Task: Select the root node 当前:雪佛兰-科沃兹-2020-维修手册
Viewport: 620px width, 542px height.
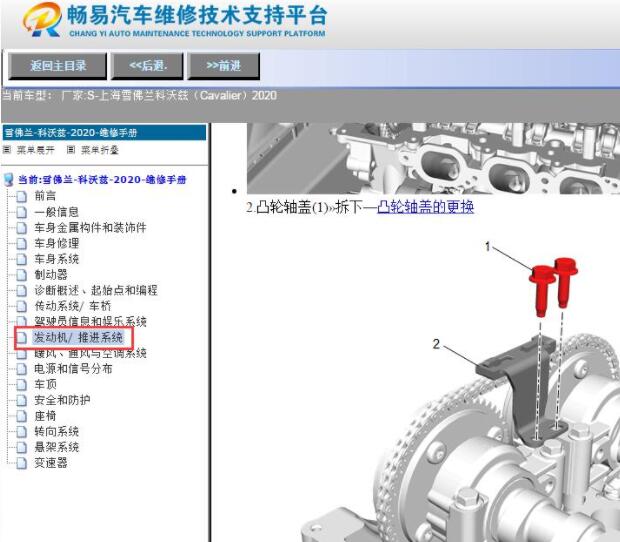Action: coord(102,180)
